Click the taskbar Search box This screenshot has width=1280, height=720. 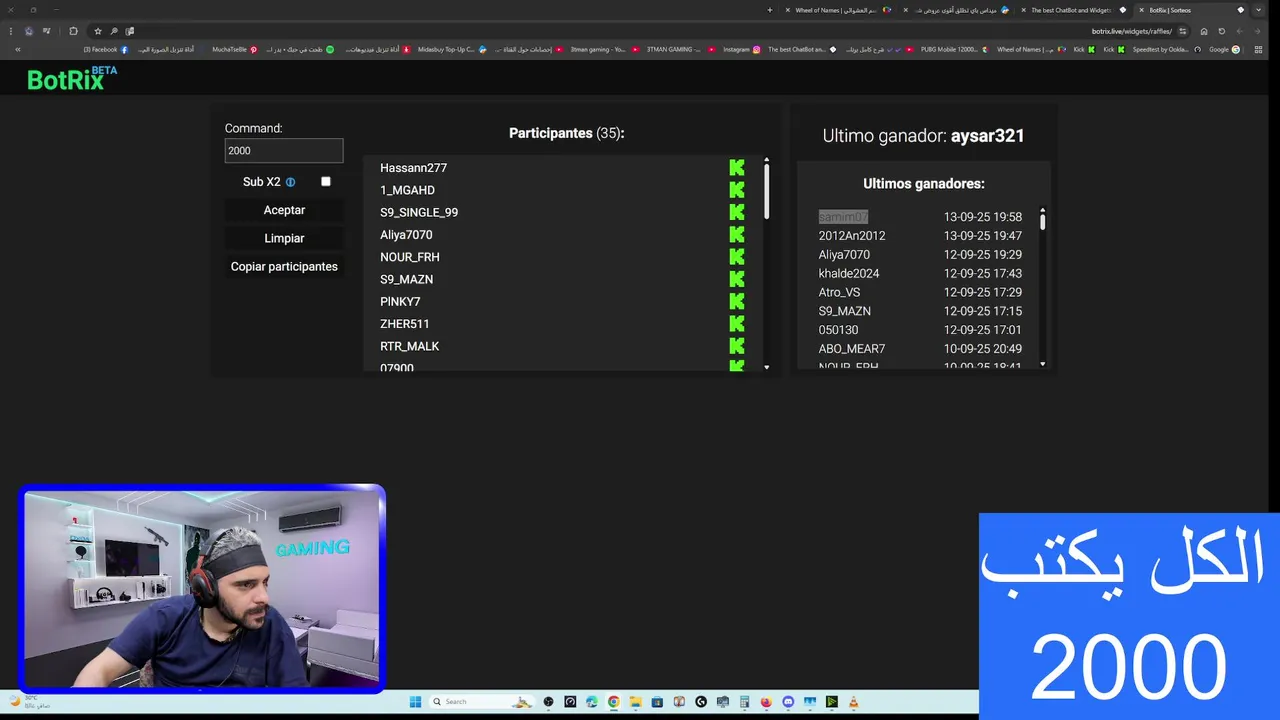(x=482, y=702)
